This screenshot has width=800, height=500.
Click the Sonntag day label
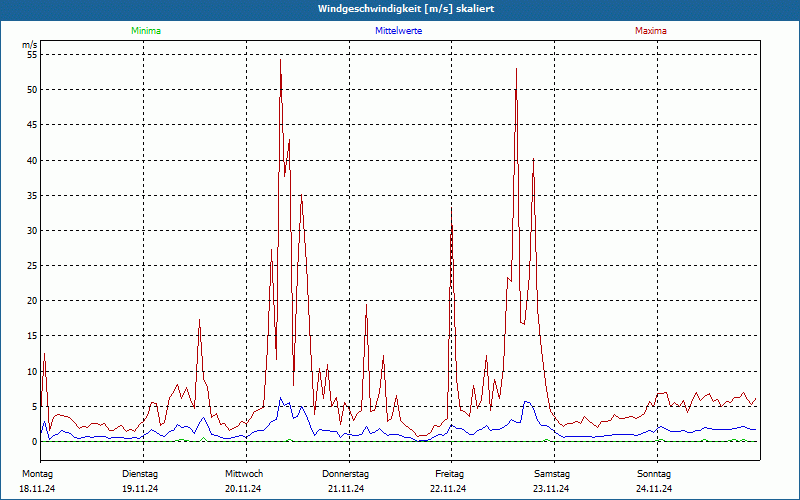pyautogui.click(x=654, y=474)
